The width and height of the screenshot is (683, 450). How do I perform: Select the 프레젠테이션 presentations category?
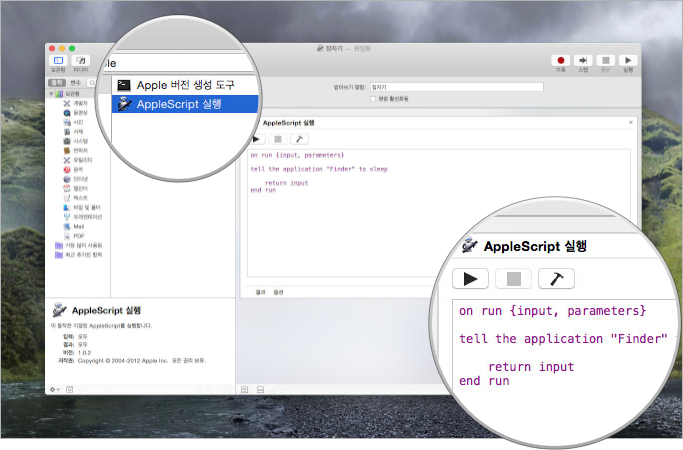[x=83, y=217]
